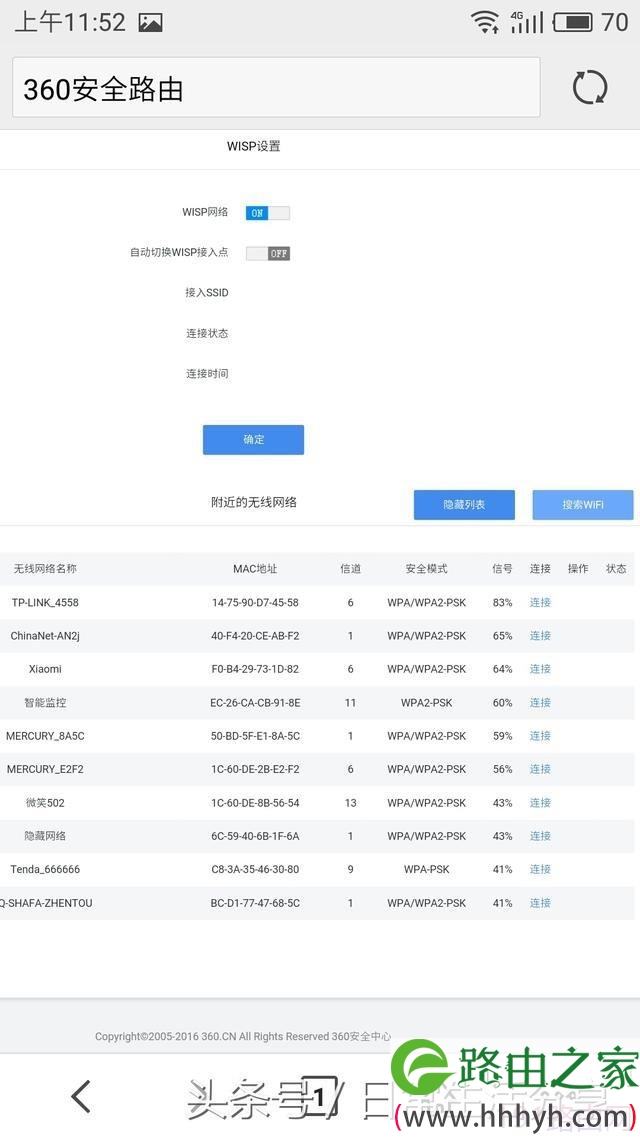Click 连接 for Tenda_666666

pyautogui.click(x=540, y=869)
